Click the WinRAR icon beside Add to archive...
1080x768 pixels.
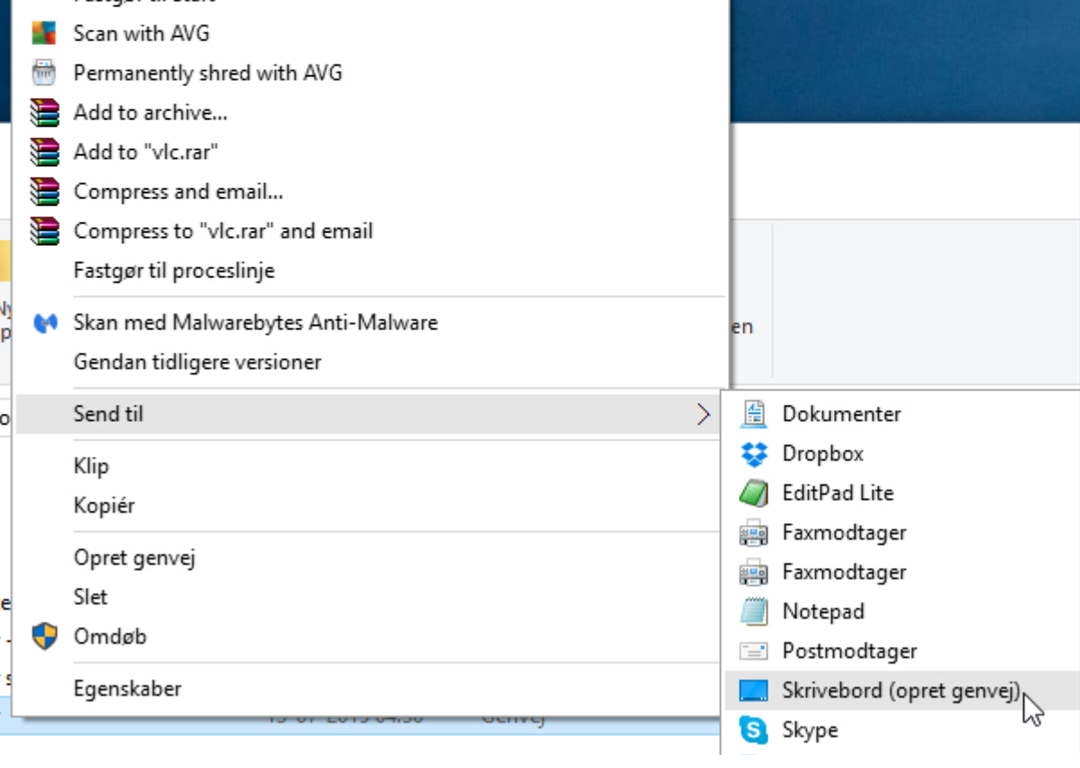point(44,112)
